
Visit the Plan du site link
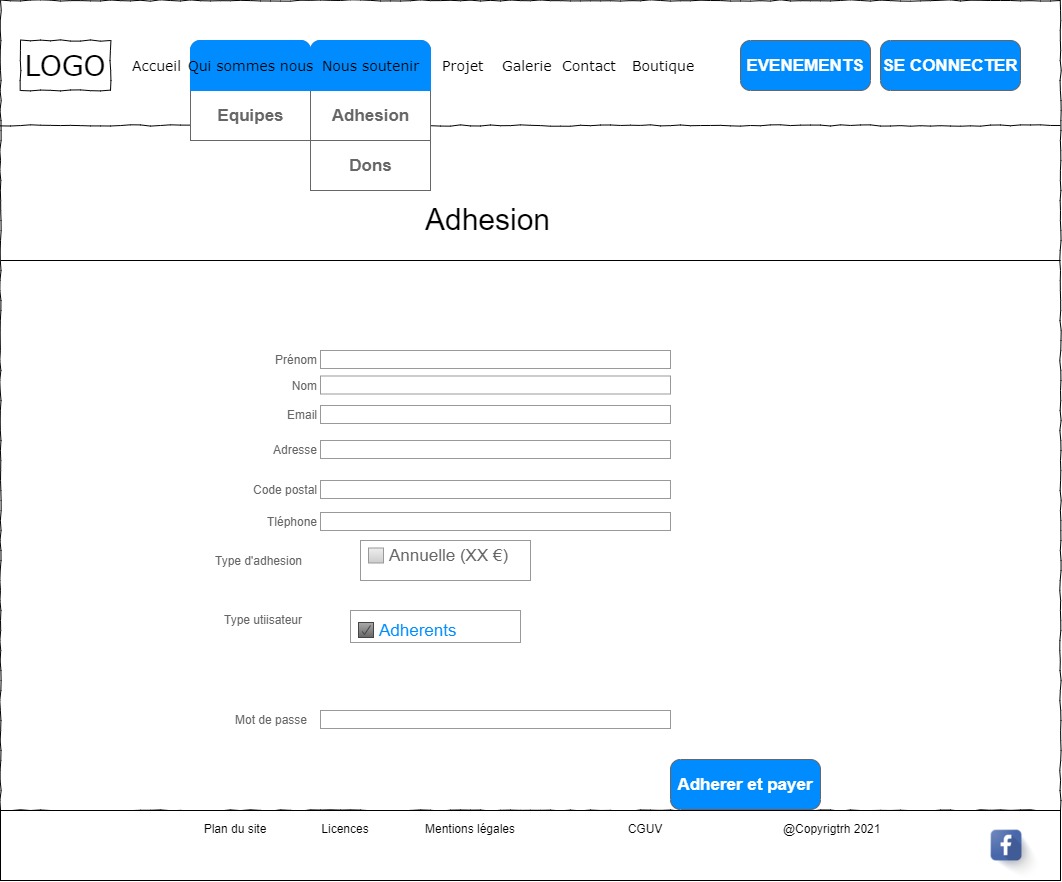(x=235, y=829)
